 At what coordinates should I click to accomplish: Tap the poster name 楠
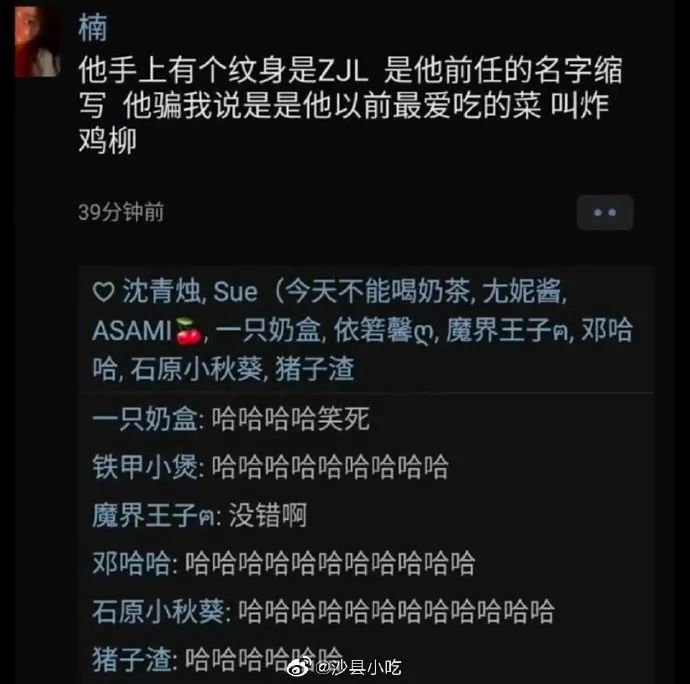[x=92, y=27]
